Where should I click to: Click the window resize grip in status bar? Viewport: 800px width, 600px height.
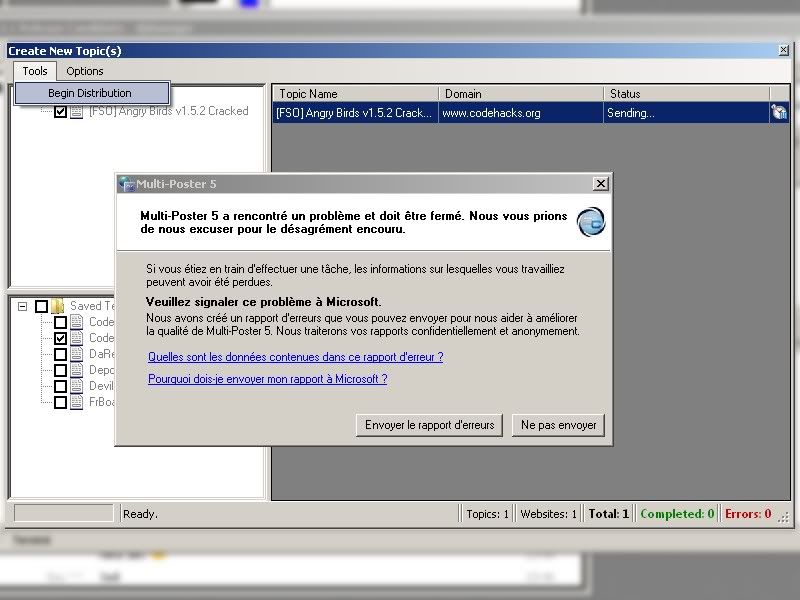tap(784, 517)
